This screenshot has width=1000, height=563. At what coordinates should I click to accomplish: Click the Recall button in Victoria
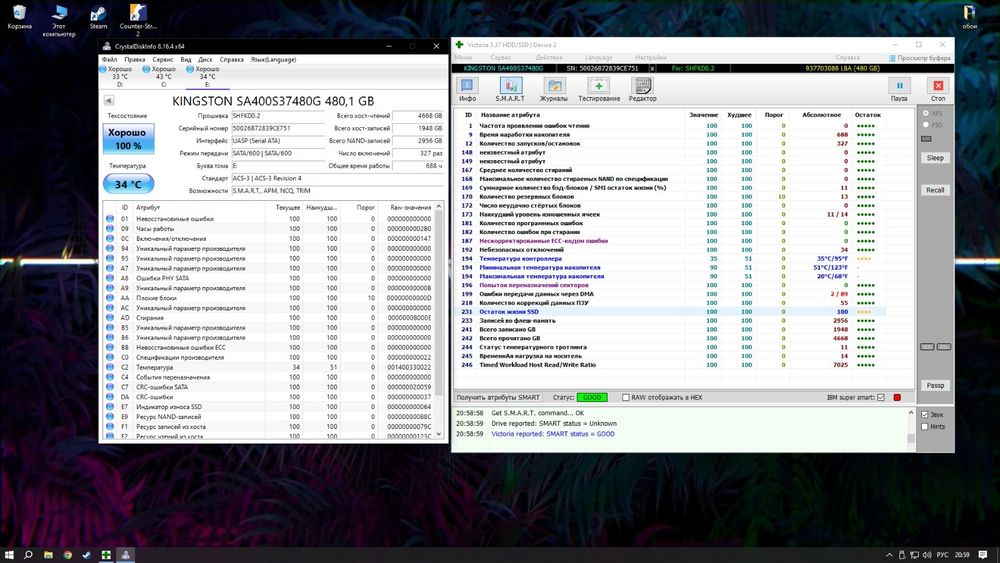coord(935,190)
